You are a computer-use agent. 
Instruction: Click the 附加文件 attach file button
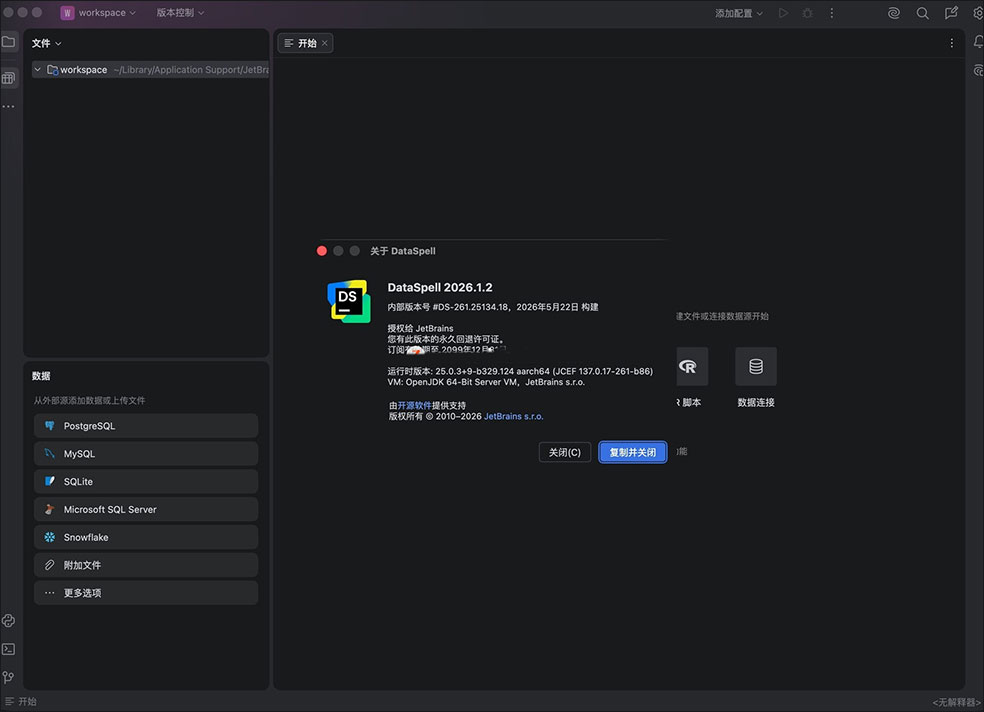point(146,565)
